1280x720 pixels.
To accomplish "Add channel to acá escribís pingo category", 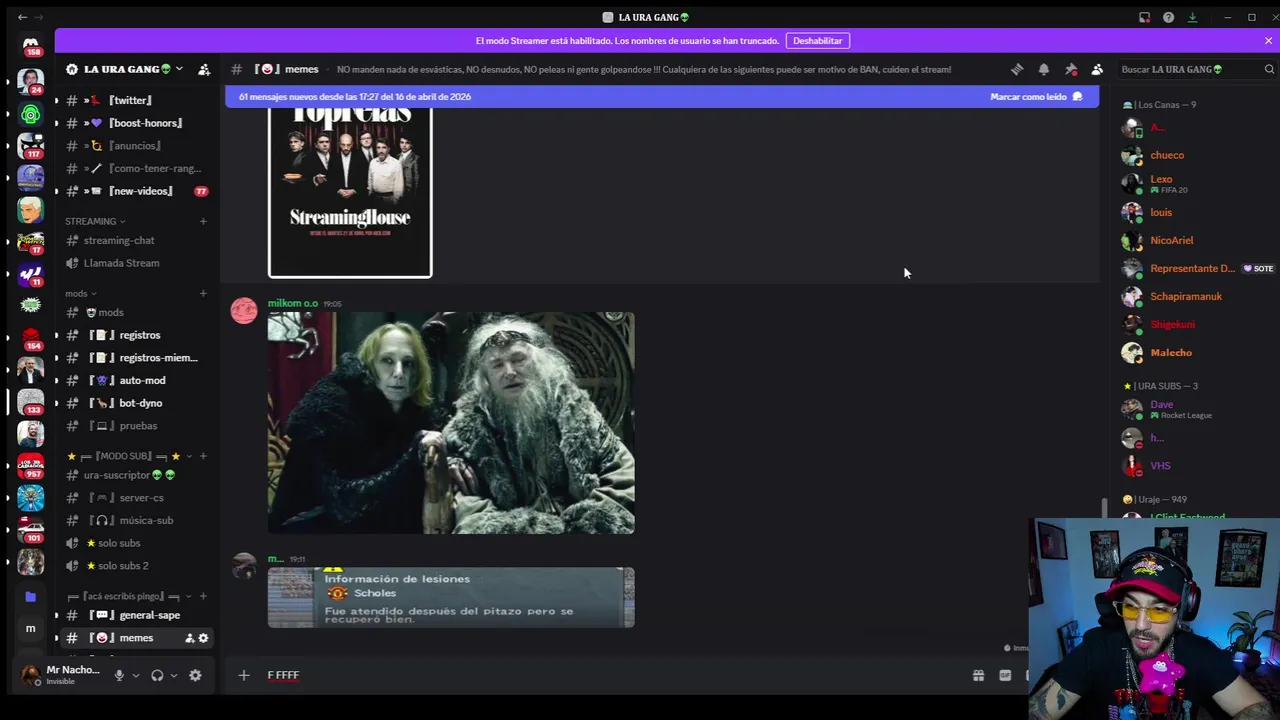I will pyautogui.click(x=203, y=596).
